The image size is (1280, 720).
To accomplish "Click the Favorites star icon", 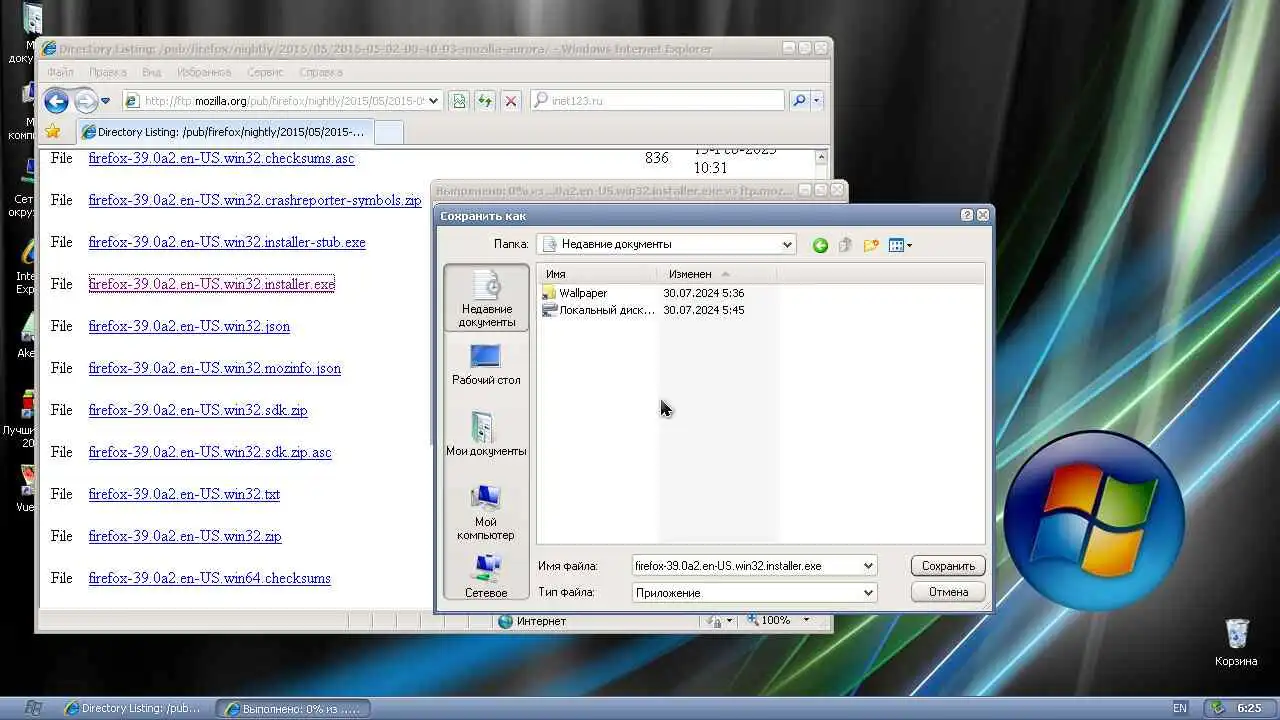I will (x=53, y=131).
